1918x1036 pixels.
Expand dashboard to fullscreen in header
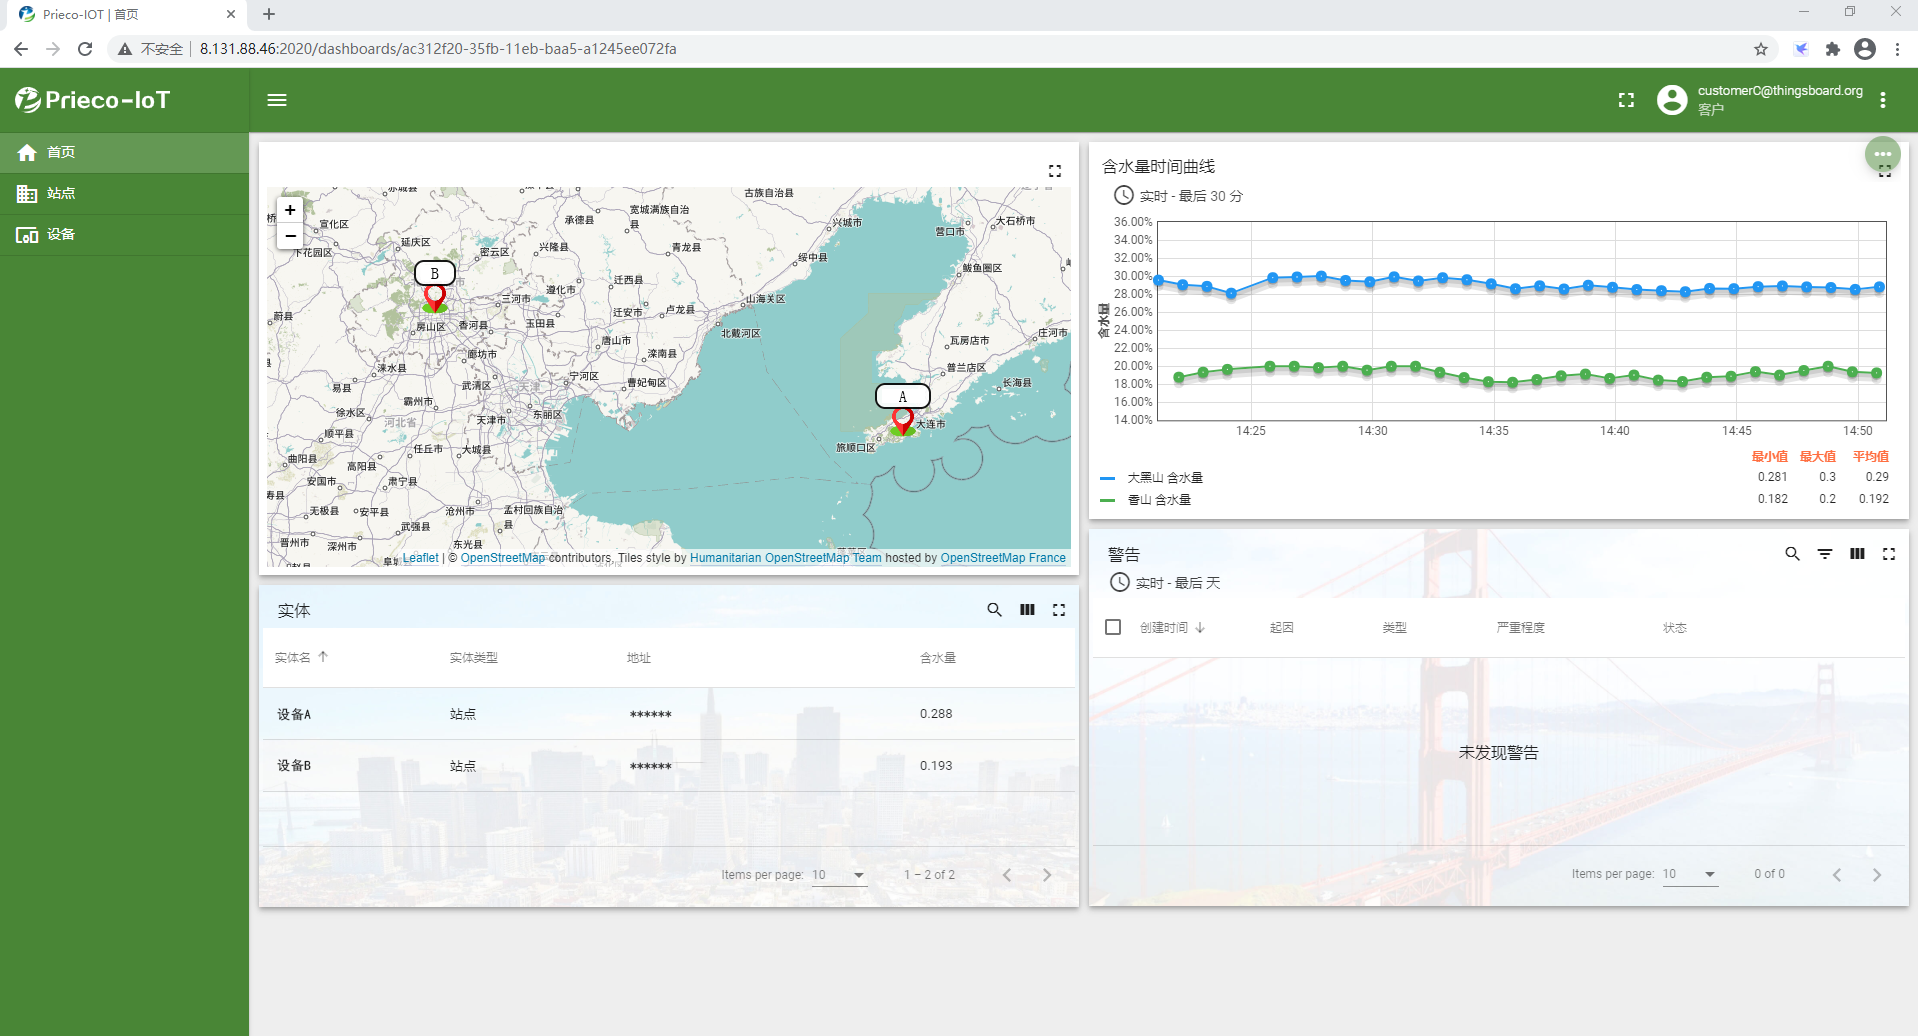(1626, 100)
